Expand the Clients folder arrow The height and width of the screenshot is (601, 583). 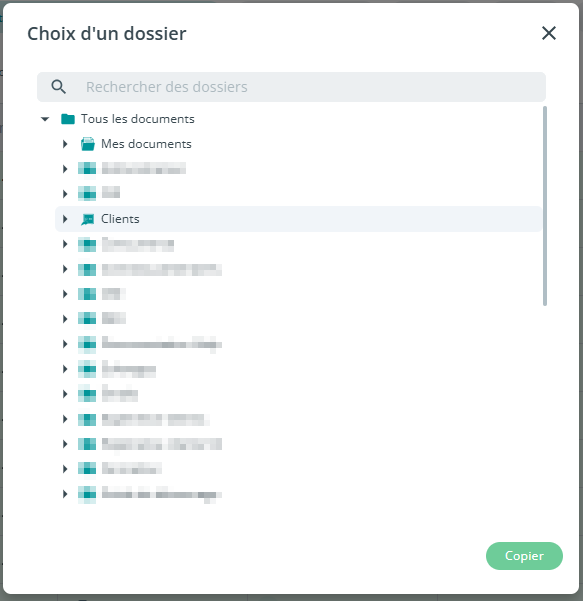tap(65, 219)
